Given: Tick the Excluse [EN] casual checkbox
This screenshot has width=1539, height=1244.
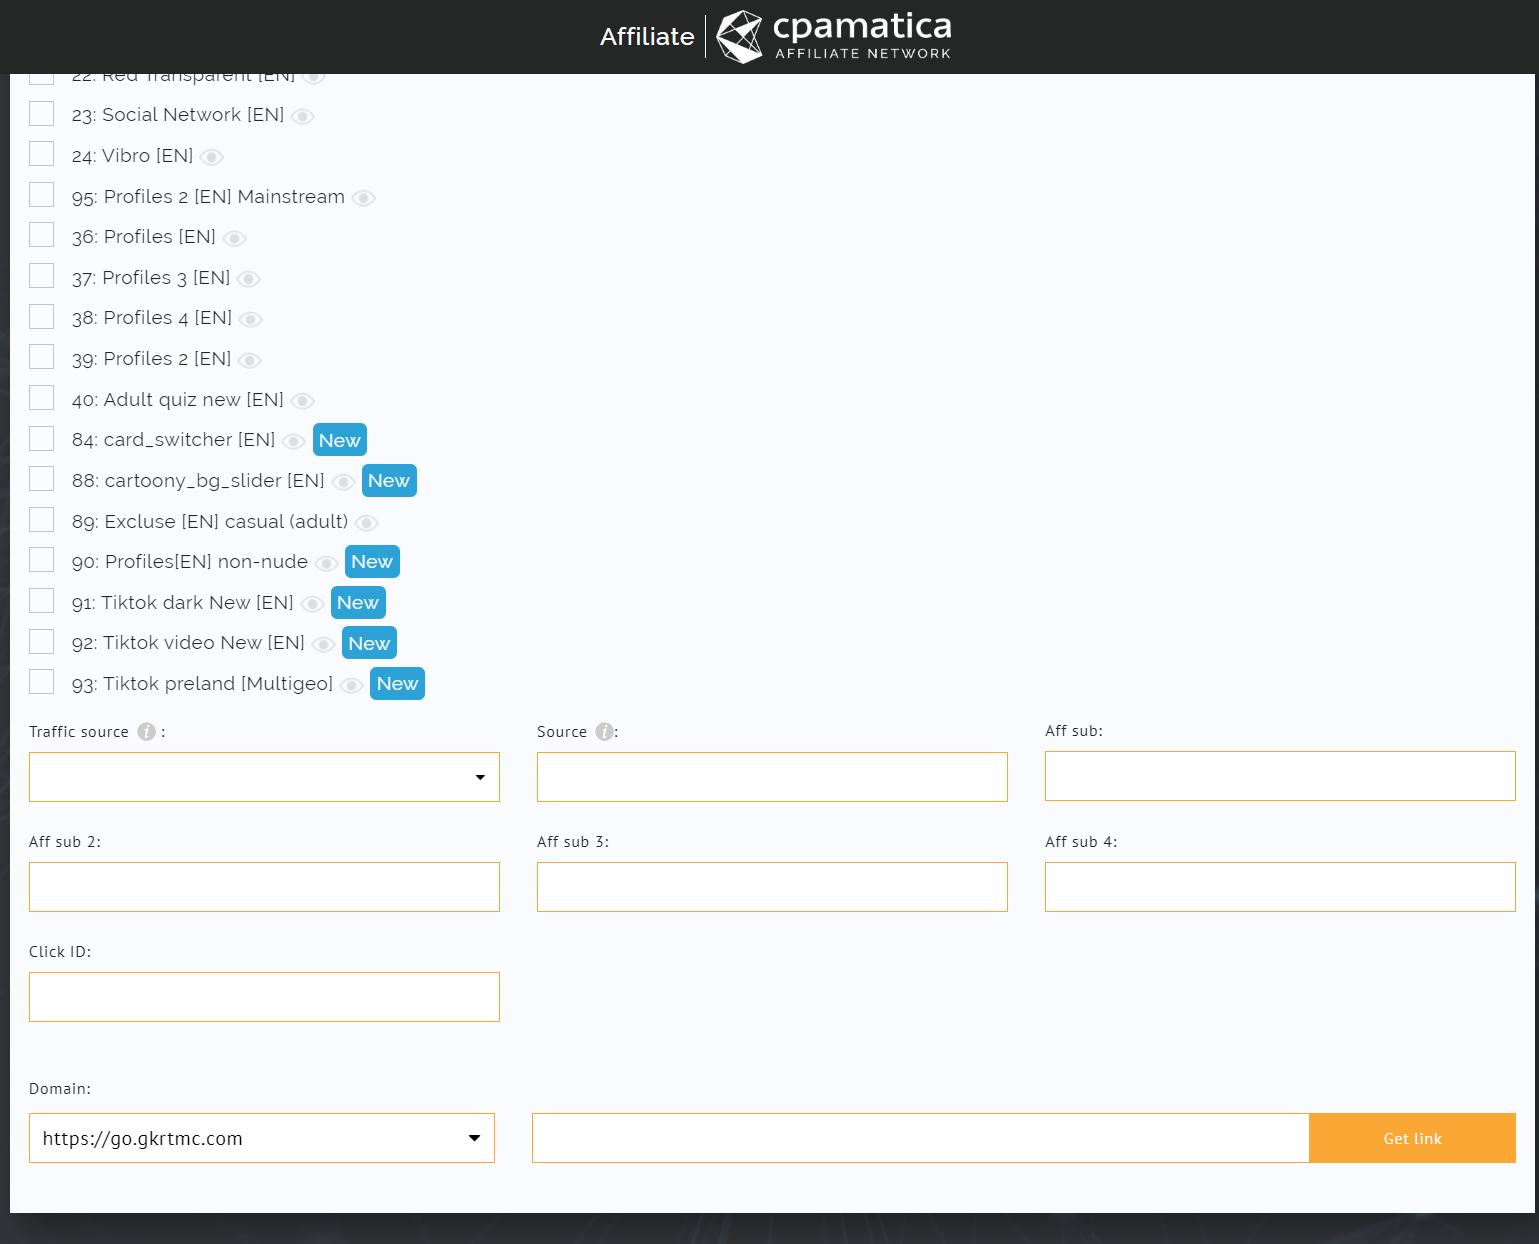Looking at the screenshot, I should 41,519.
